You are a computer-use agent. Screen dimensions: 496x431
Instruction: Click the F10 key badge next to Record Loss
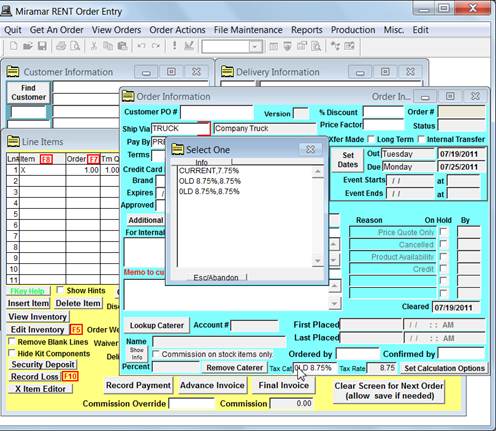[70, 376]
